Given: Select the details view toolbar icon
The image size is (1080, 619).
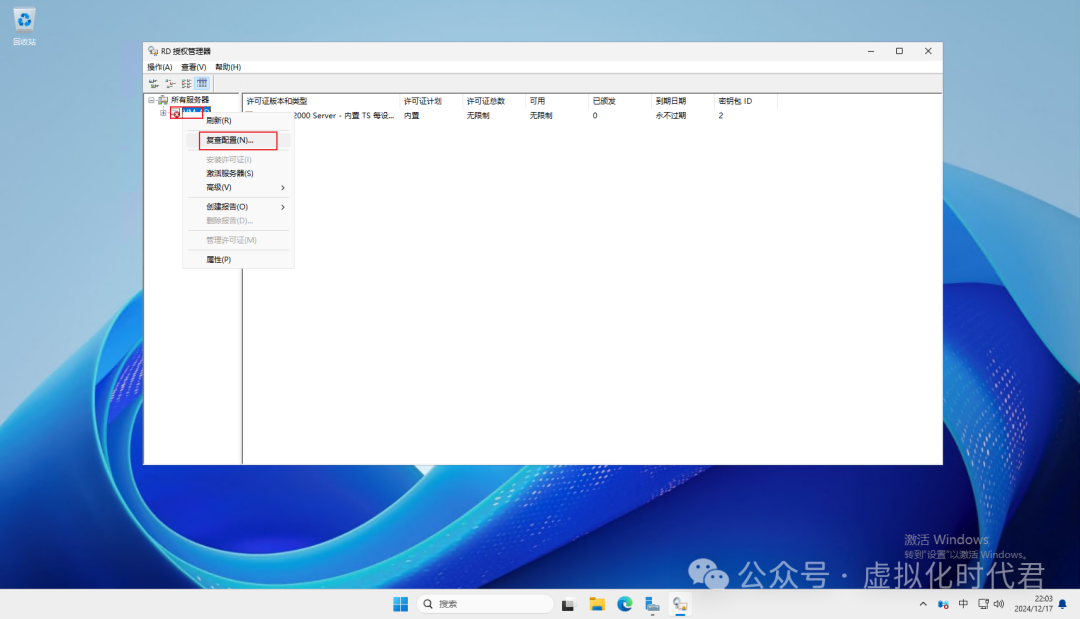Looking at the screenshot, I should tap(202, 83).
